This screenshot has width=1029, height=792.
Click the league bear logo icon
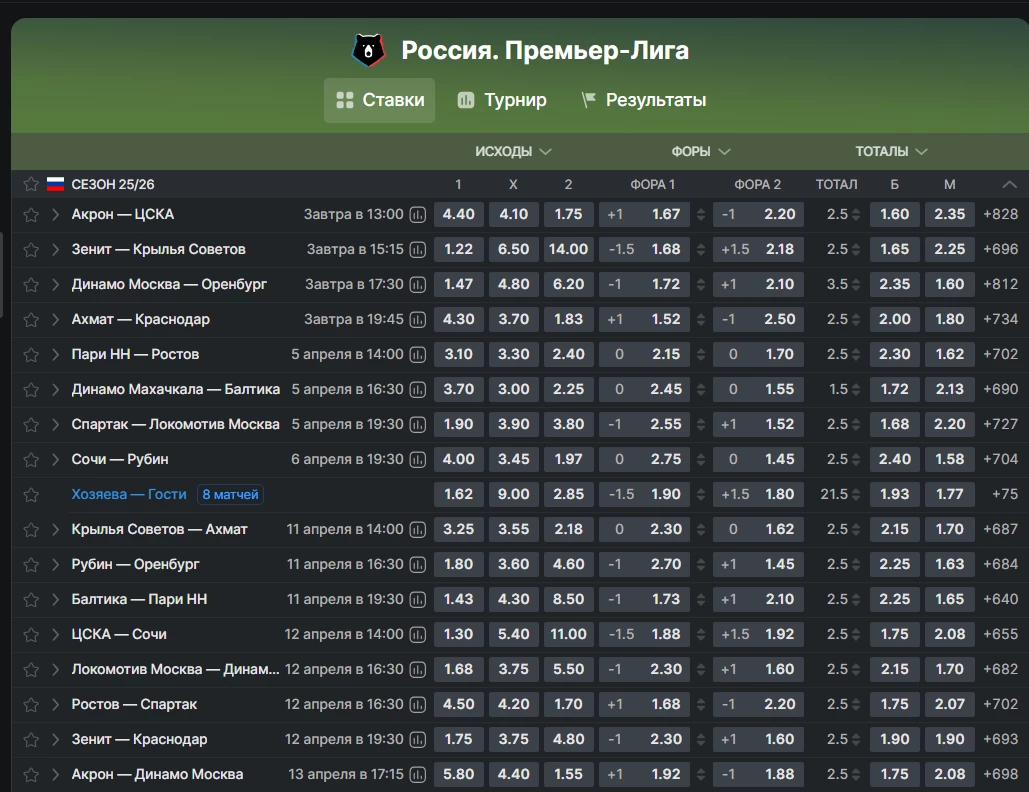[x=368, y=50]
